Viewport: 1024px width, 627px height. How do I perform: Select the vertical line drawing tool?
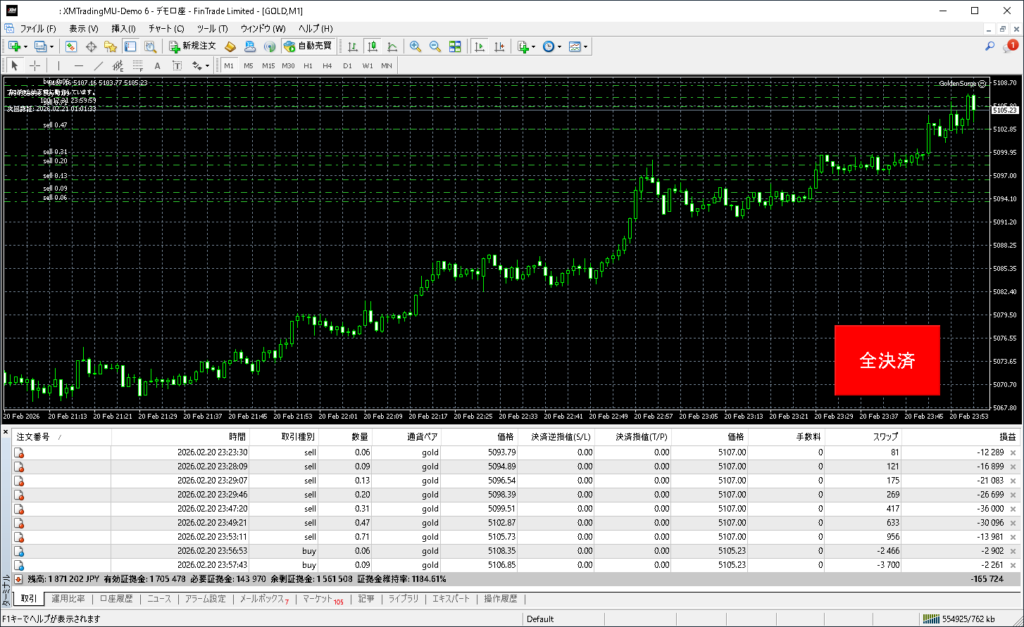(58, 66)
